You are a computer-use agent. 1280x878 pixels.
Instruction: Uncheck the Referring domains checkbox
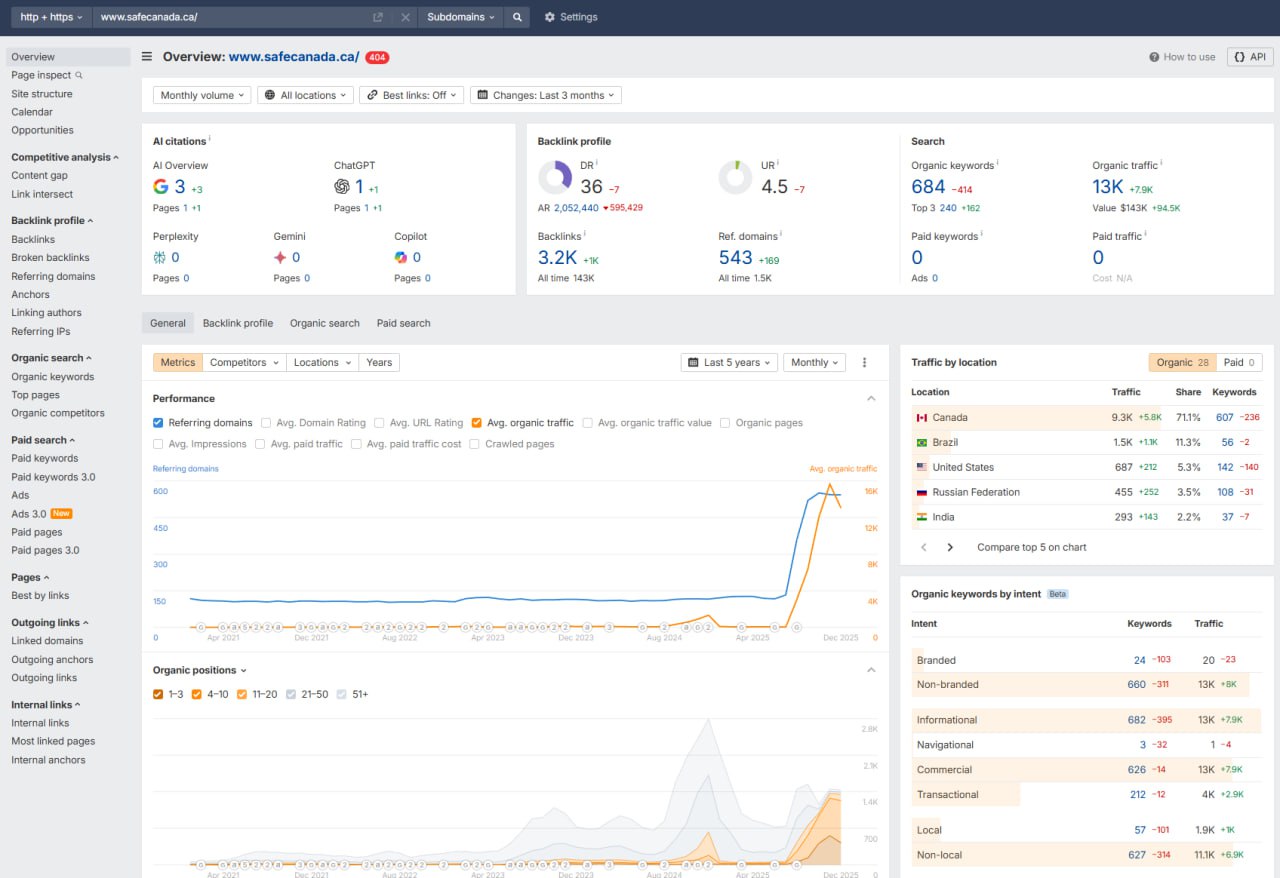click(x=158, y=423)
